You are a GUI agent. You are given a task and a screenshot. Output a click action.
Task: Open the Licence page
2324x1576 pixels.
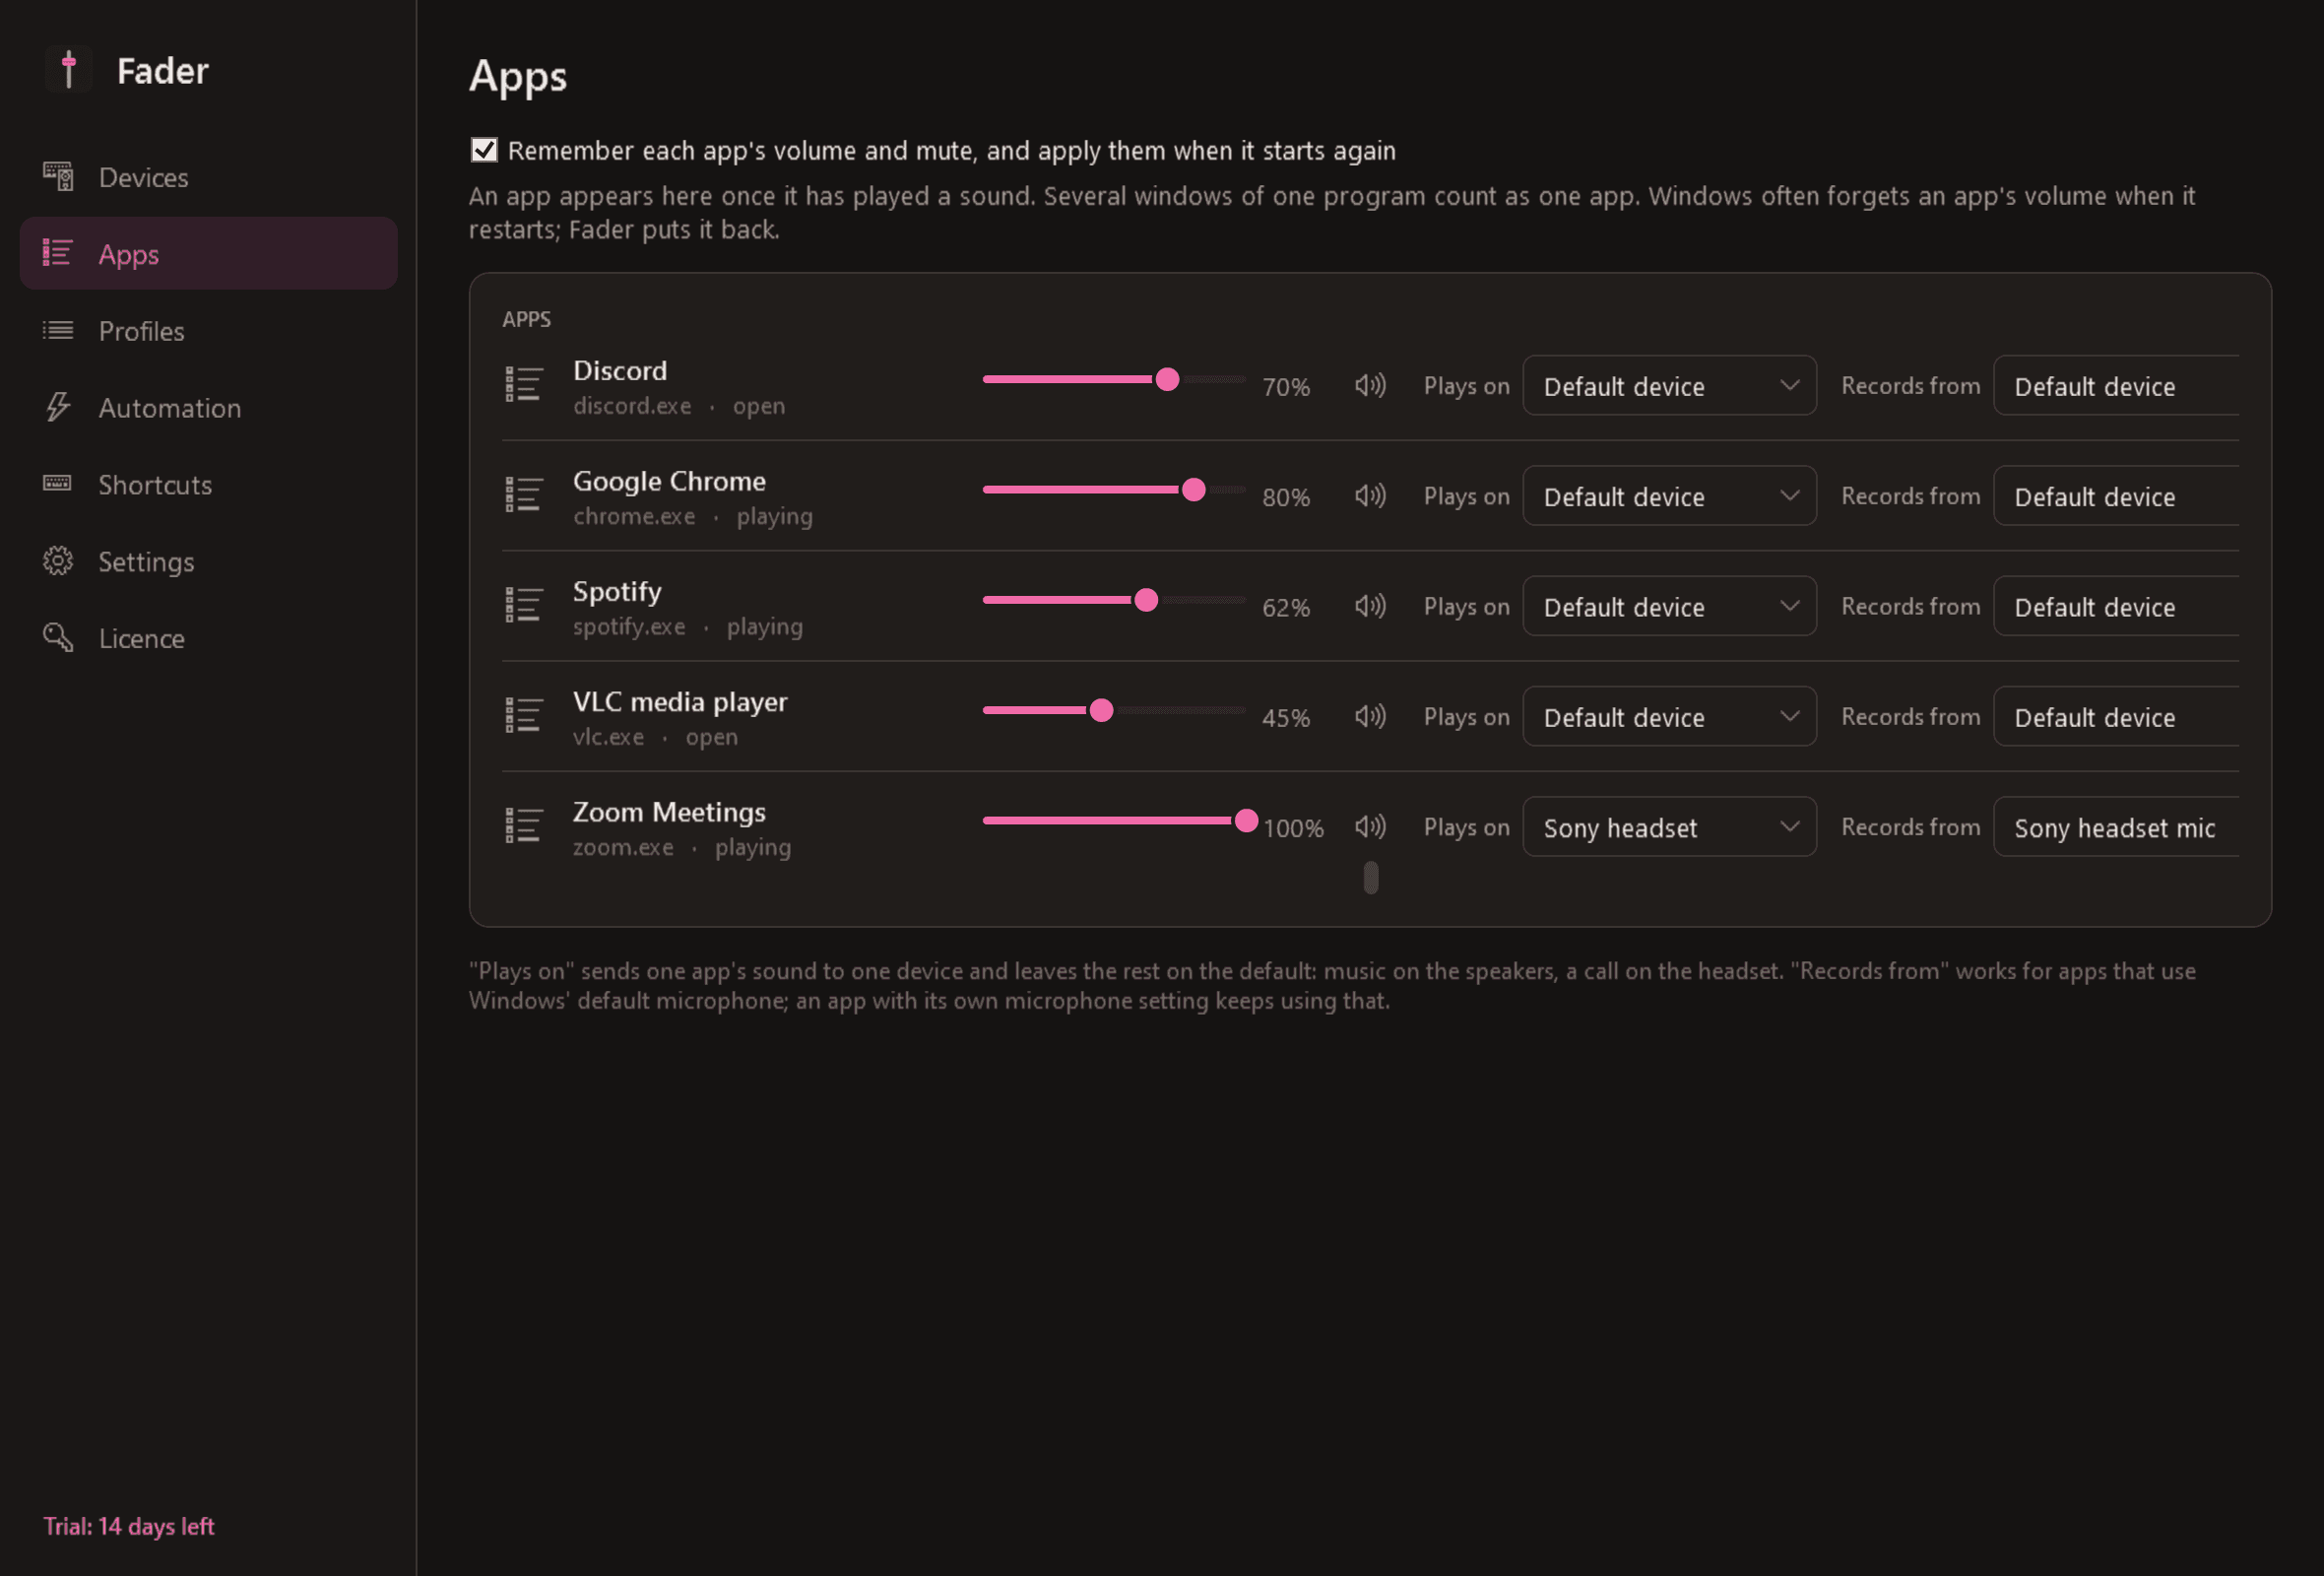pos(209,638)
